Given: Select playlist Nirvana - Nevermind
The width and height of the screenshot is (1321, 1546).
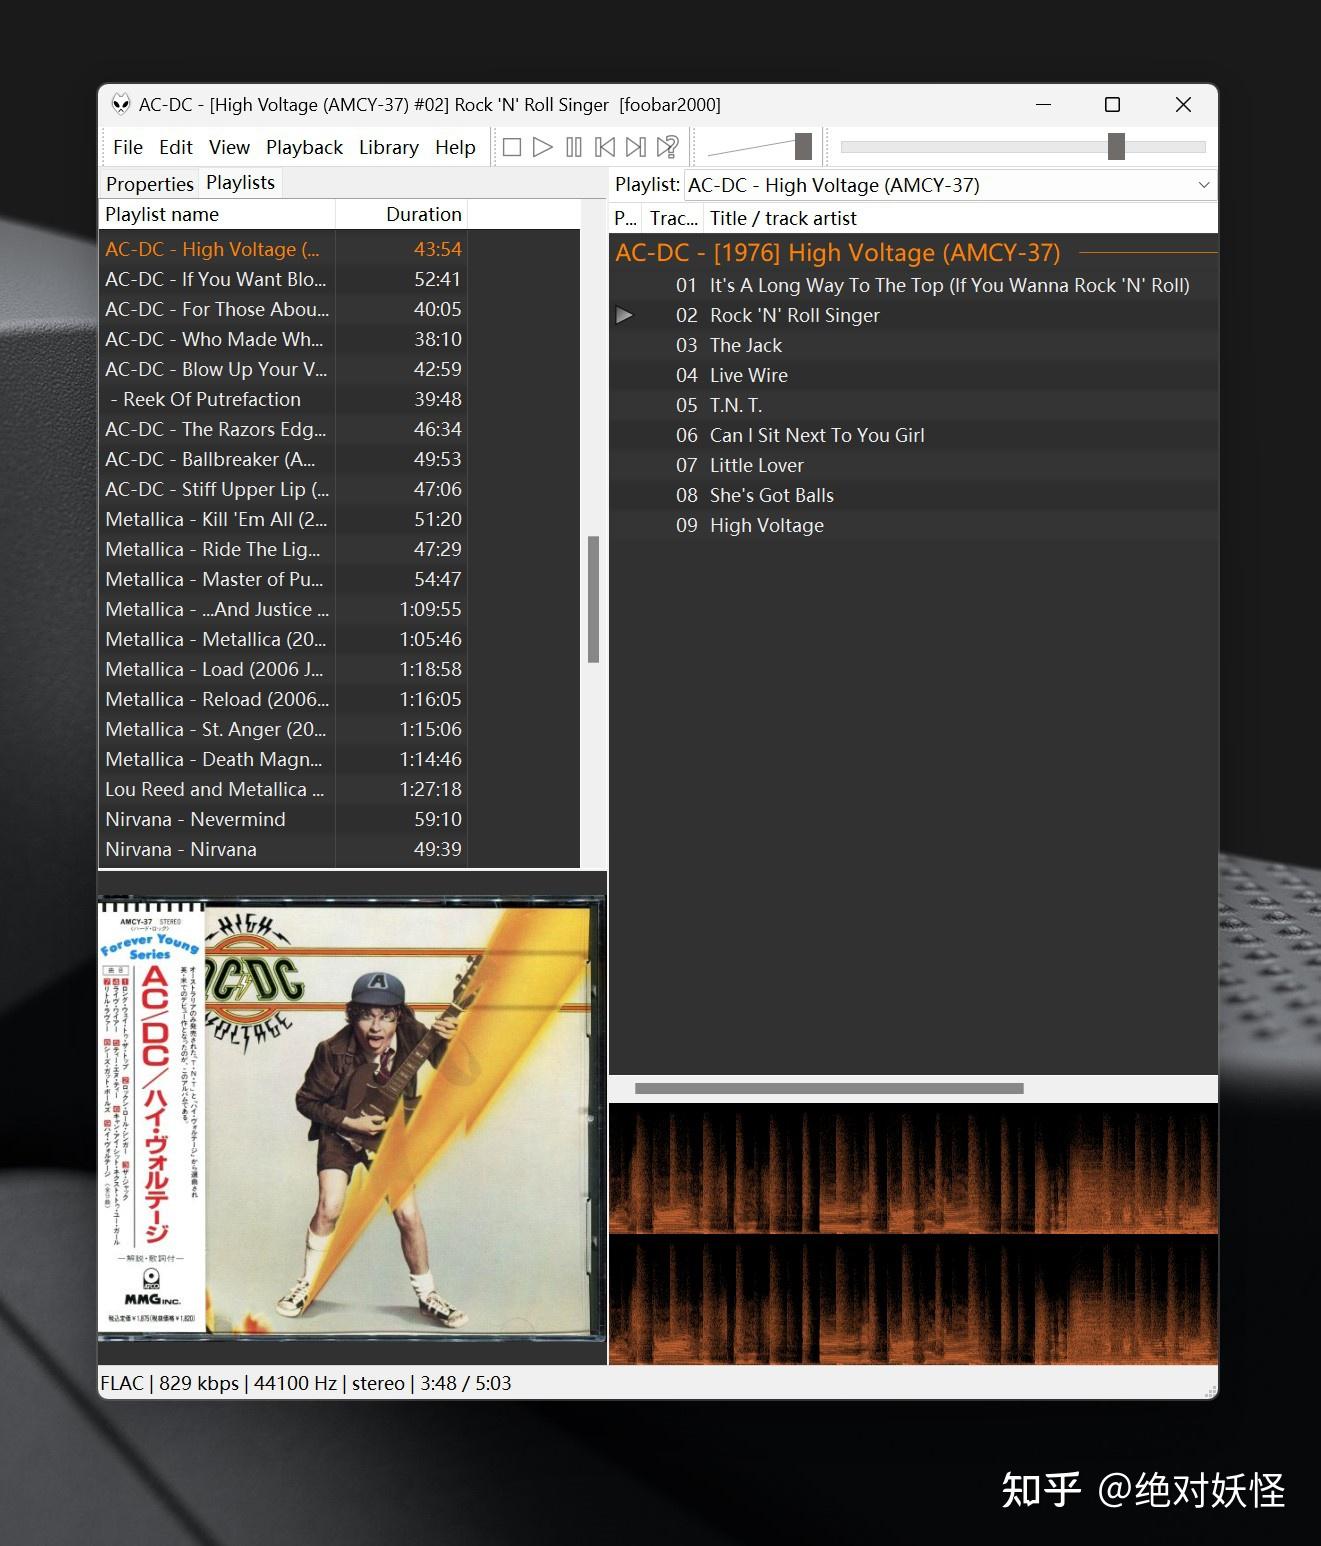Looking at the screenshot, I should point(339,819).
